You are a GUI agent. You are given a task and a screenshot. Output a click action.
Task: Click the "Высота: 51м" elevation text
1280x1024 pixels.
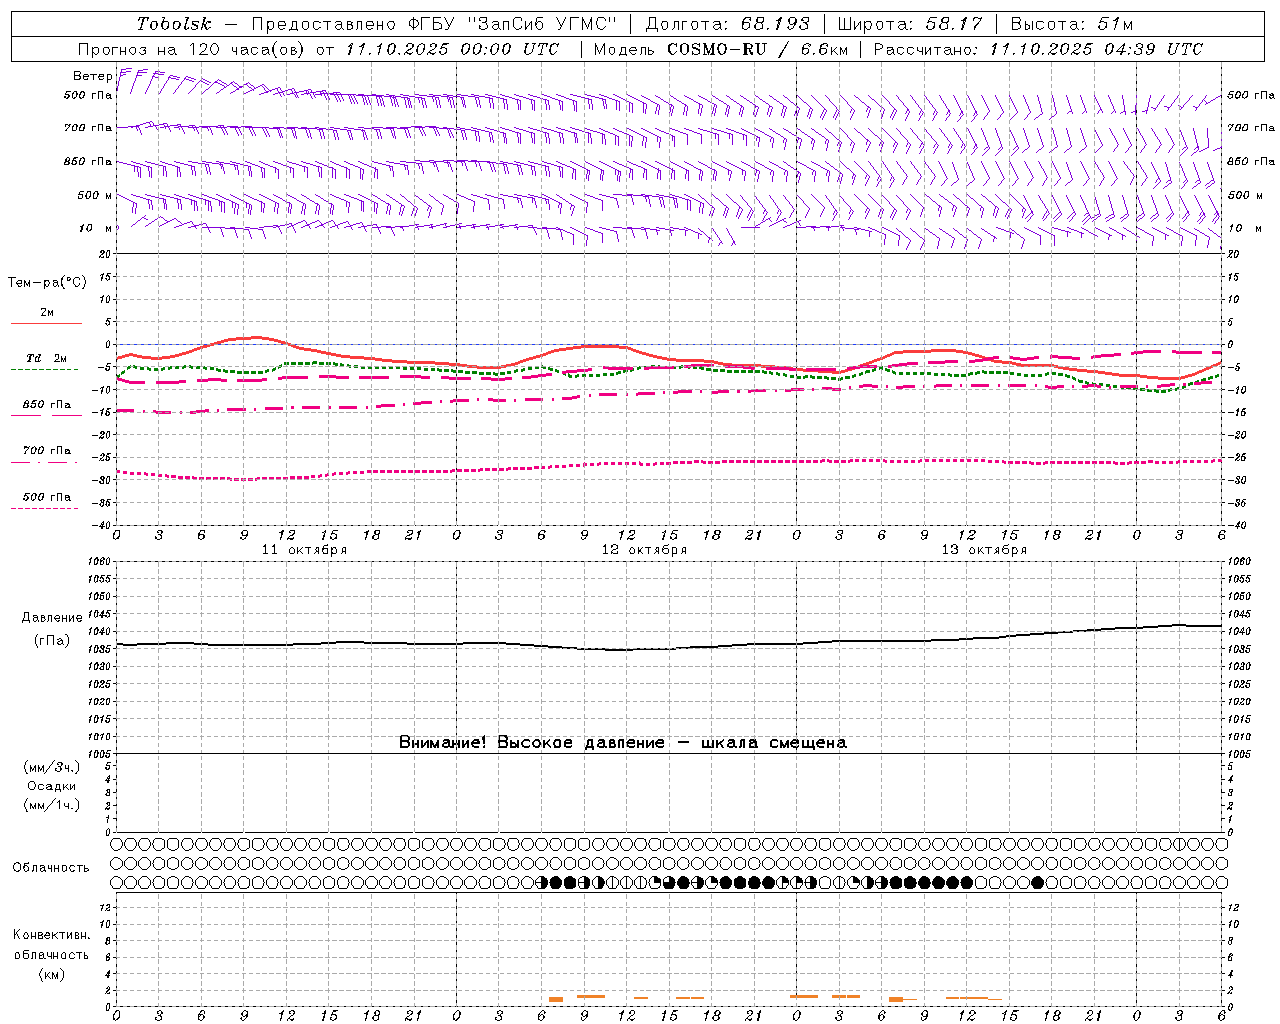pyautogui.click(x=1072, y=24)
